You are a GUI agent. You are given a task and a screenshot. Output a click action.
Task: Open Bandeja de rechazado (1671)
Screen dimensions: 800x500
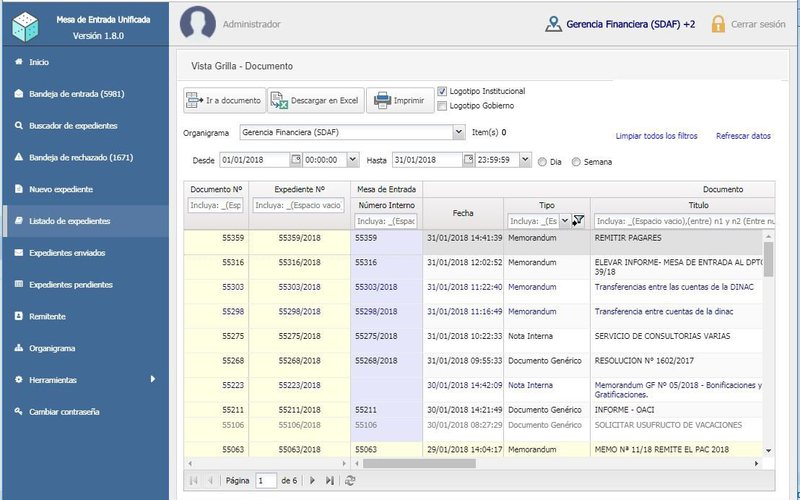81,158
